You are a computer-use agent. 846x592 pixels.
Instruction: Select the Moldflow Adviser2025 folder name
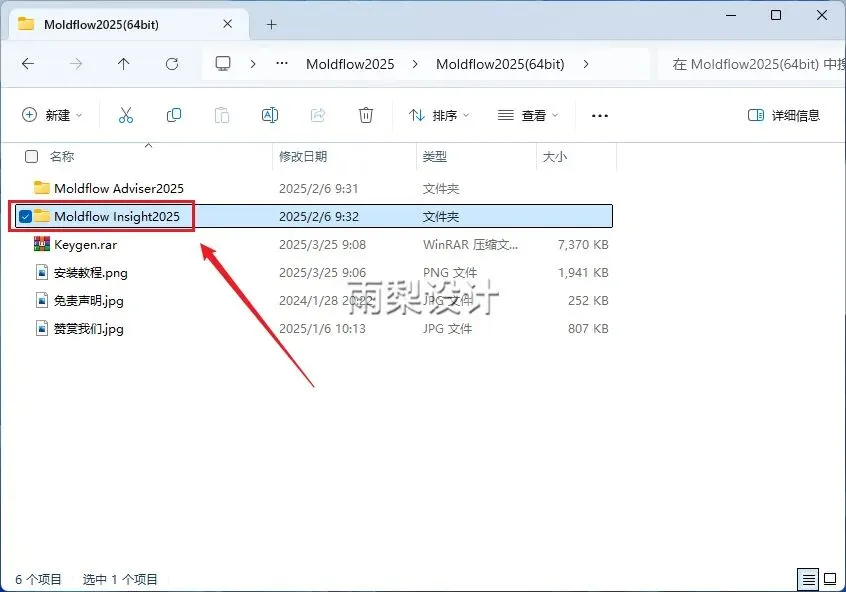click(x=119, y=188)
